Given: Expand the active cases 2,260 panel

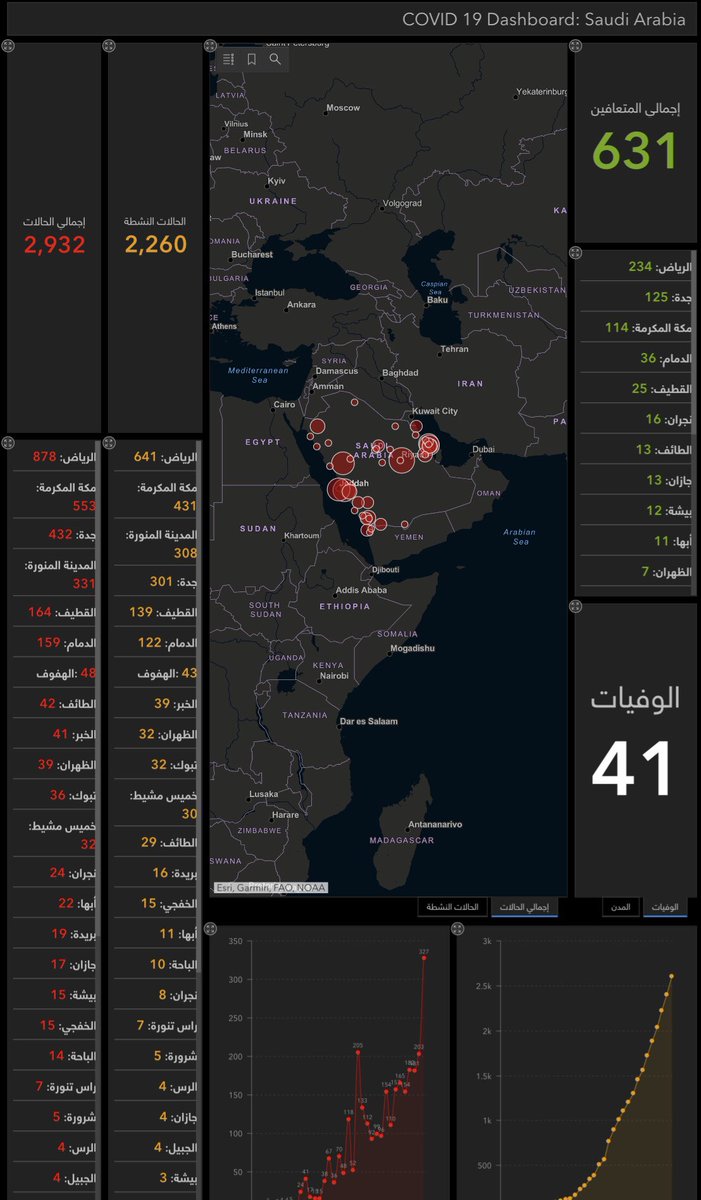Looking at the screenshot, I should [x=109, y=47].
